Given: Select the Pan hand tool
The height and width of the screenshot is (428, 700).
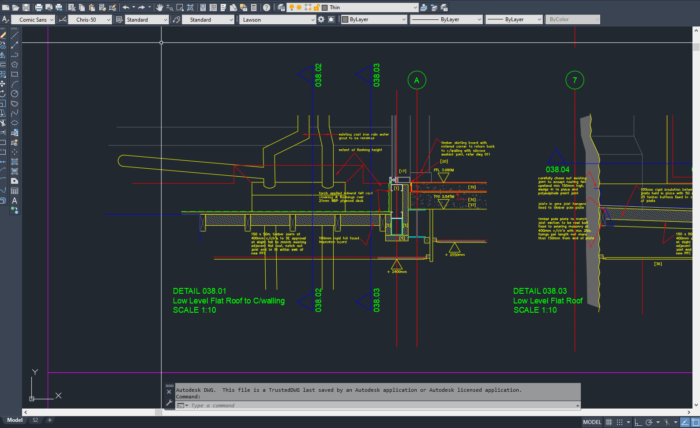Looking at the screenshot, I should [158, 7].
